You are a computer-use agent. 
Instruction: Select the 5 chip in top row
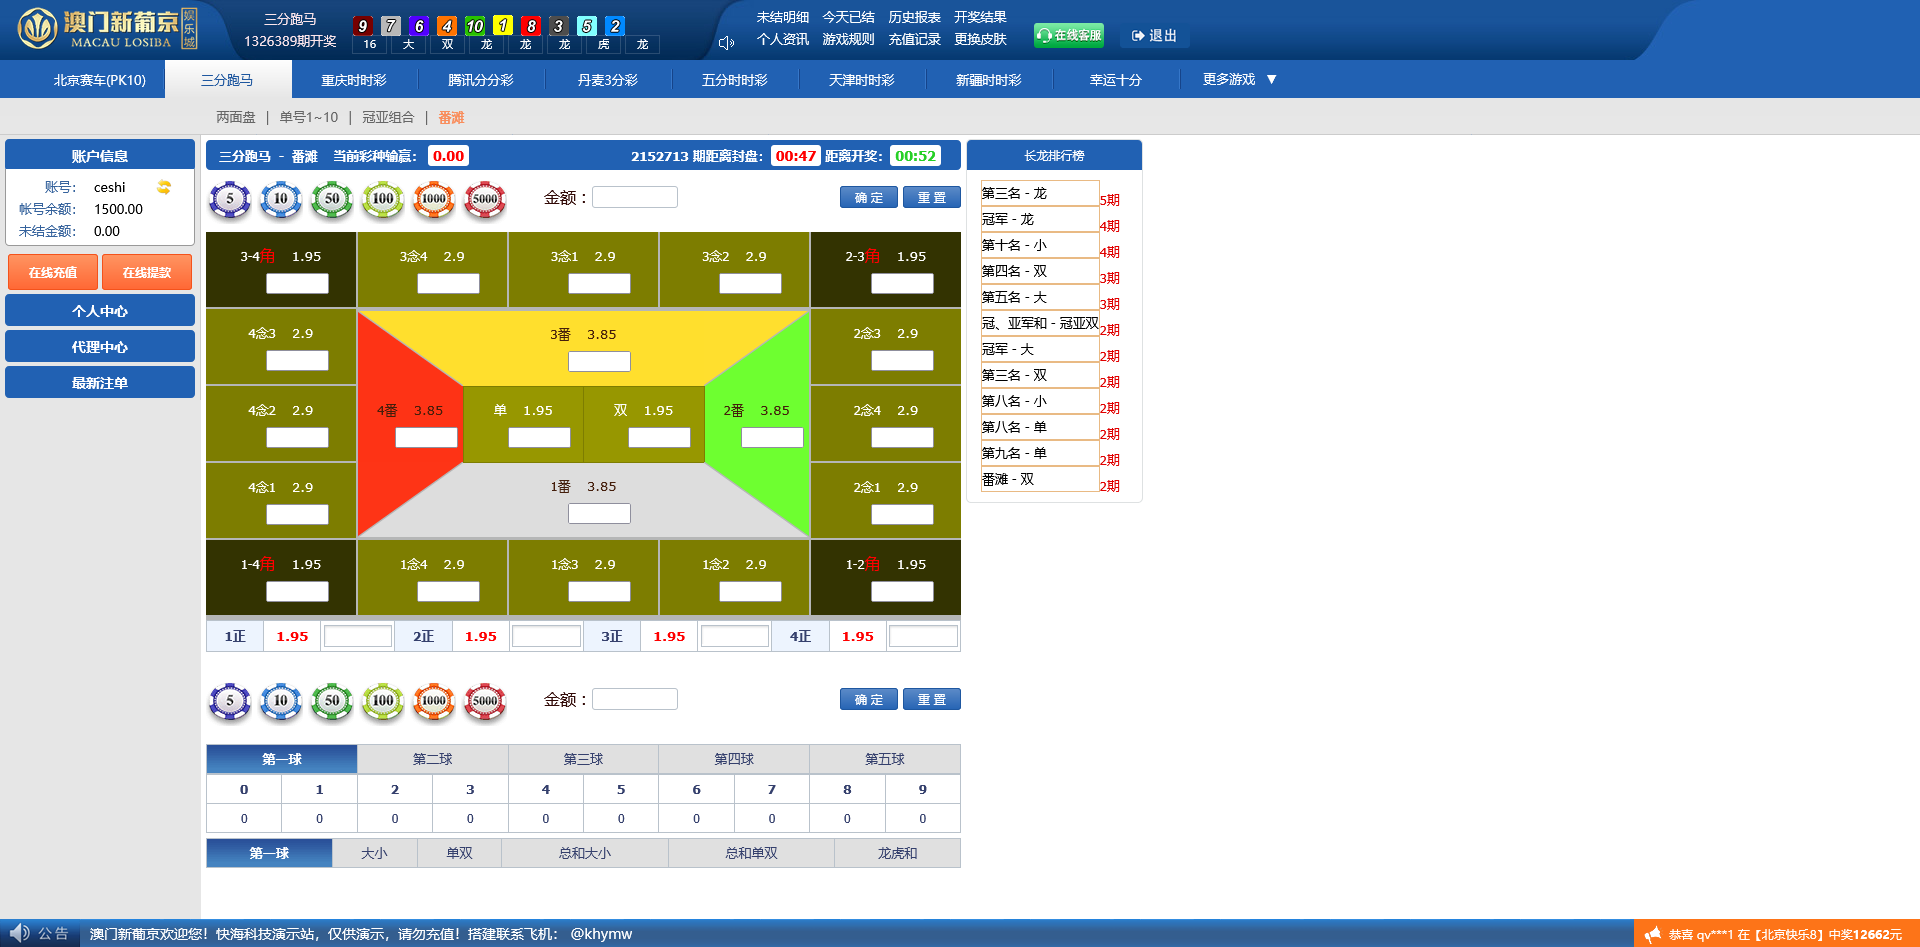[x=230, y=199]
